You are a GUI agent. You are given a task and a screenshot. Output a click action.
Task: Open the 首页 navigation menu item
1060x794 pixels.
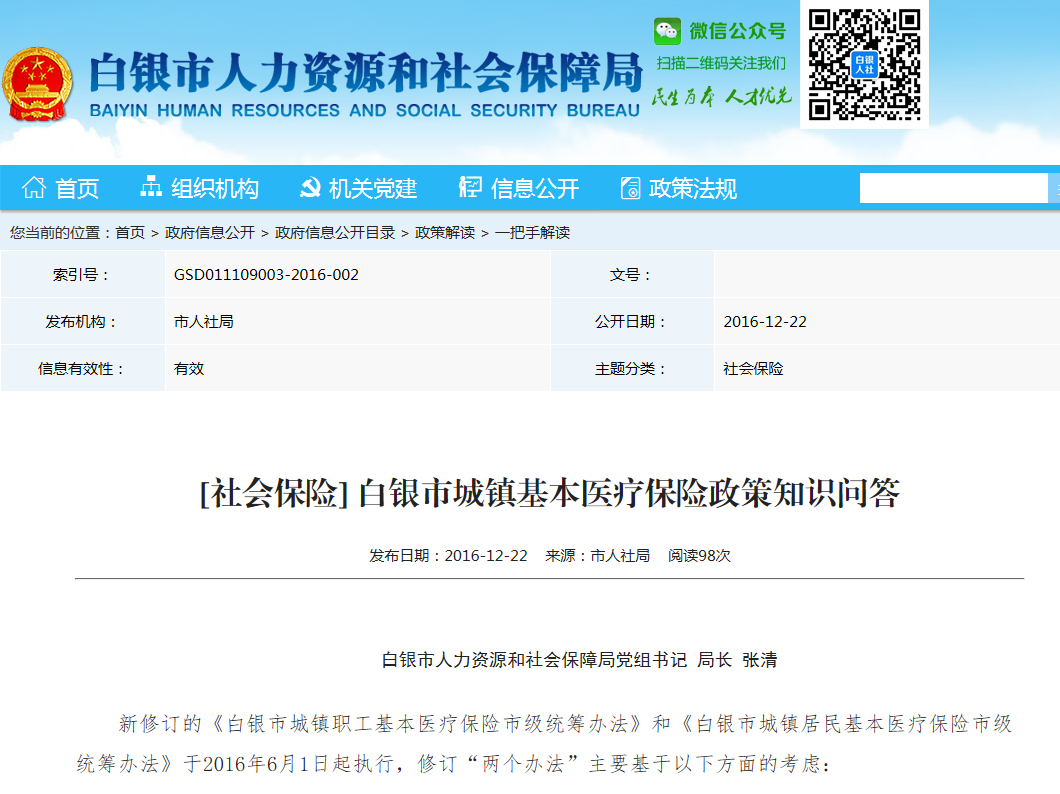77,188
